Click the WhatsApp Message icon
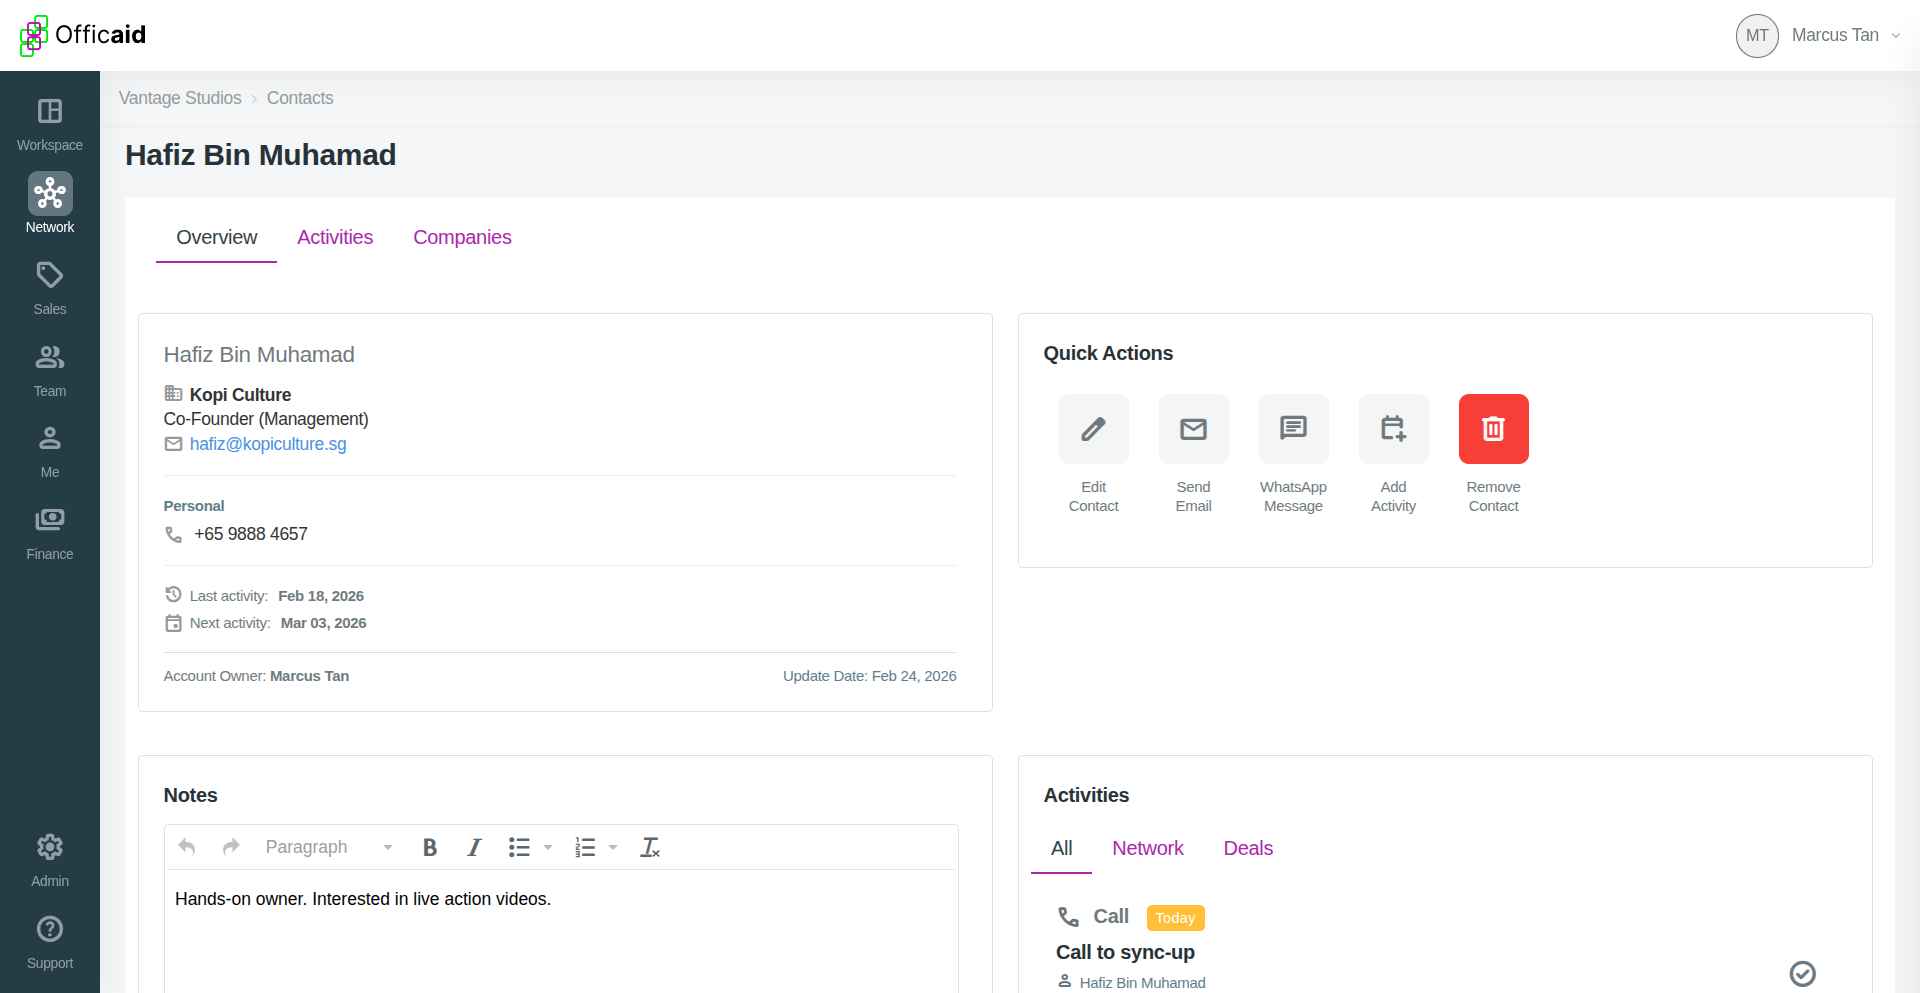Image resolution: width=1920 pixels, height=993 pixels. click(x=1293, y=429)
